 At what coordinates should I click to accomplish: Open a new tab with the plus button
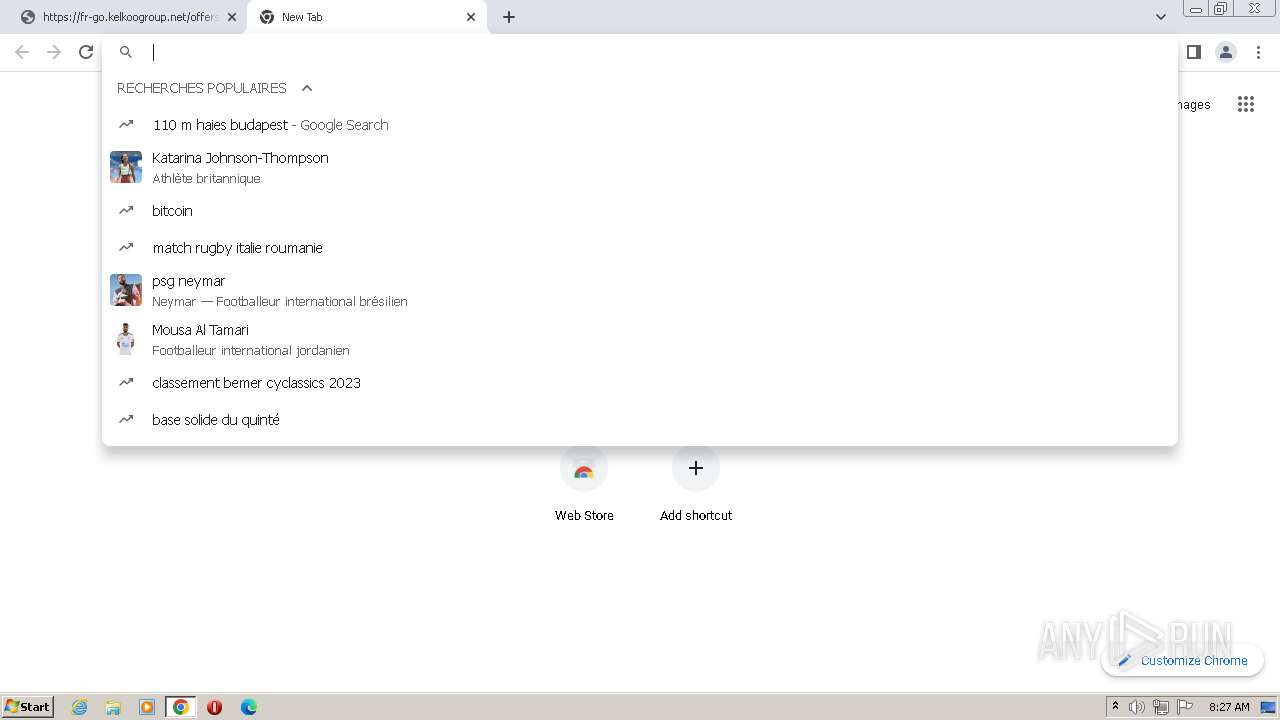pos(509,17)
